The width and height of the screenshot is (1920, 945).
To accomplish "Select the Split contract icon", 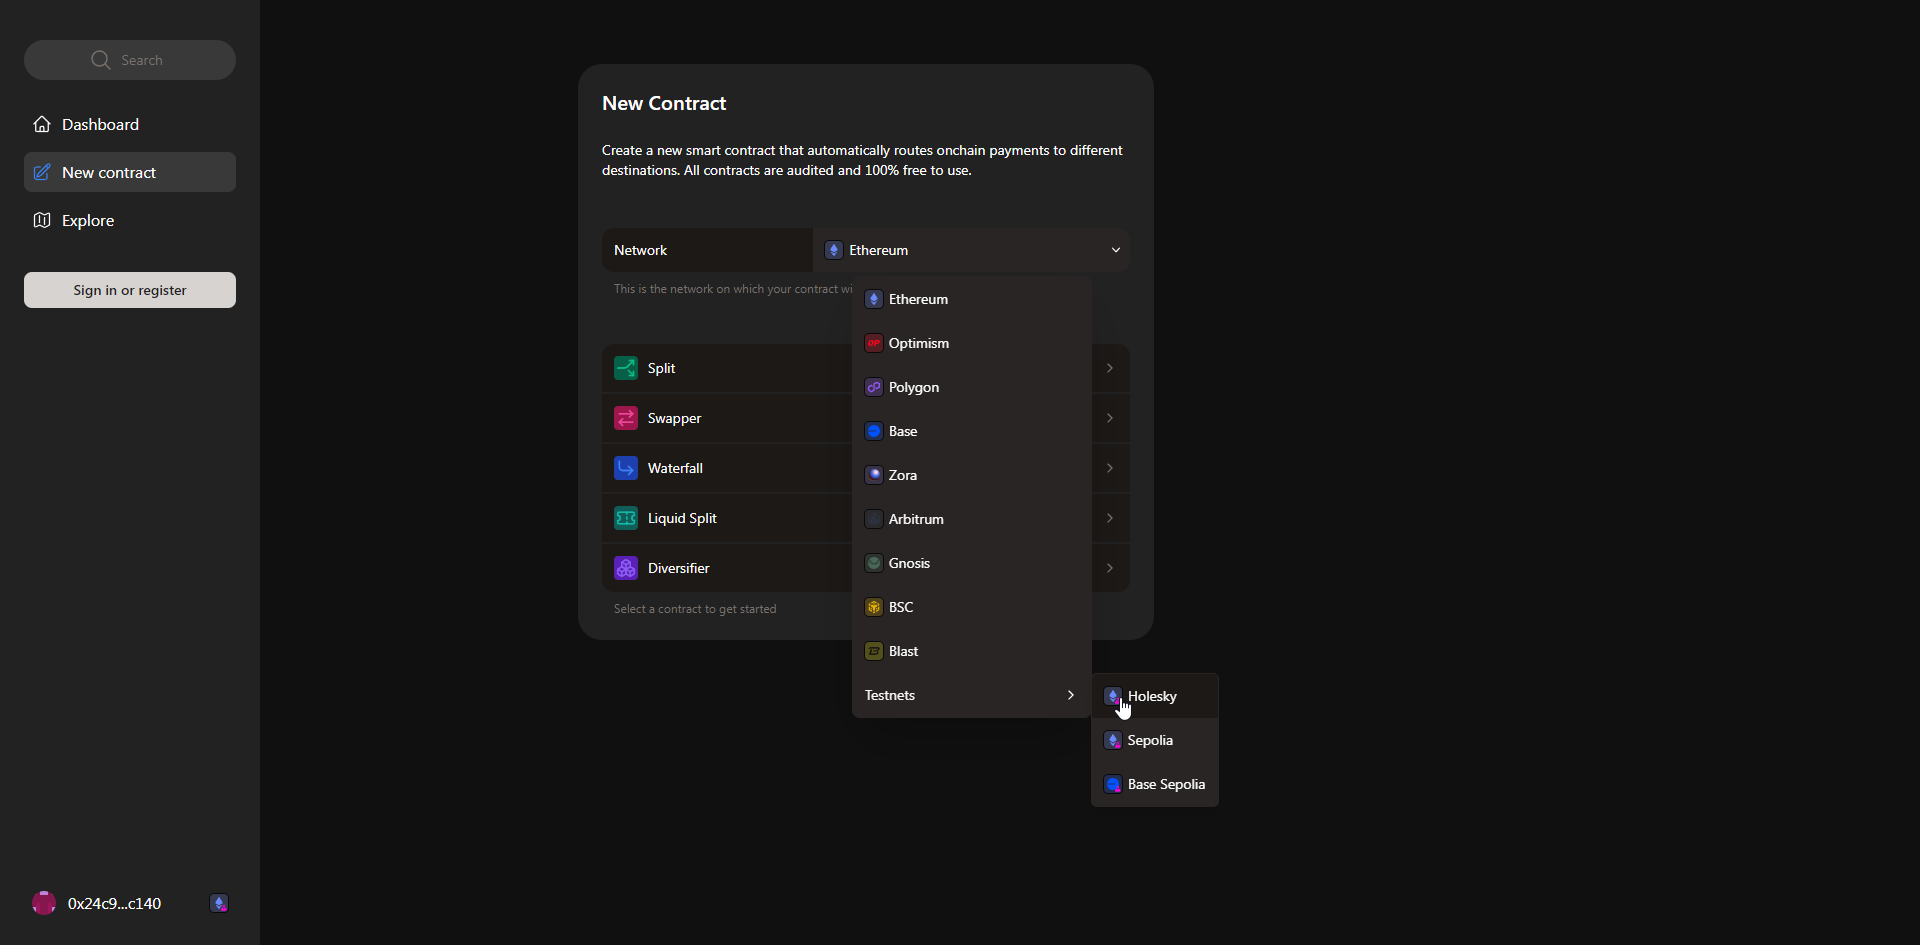I will tap(626, 368).
